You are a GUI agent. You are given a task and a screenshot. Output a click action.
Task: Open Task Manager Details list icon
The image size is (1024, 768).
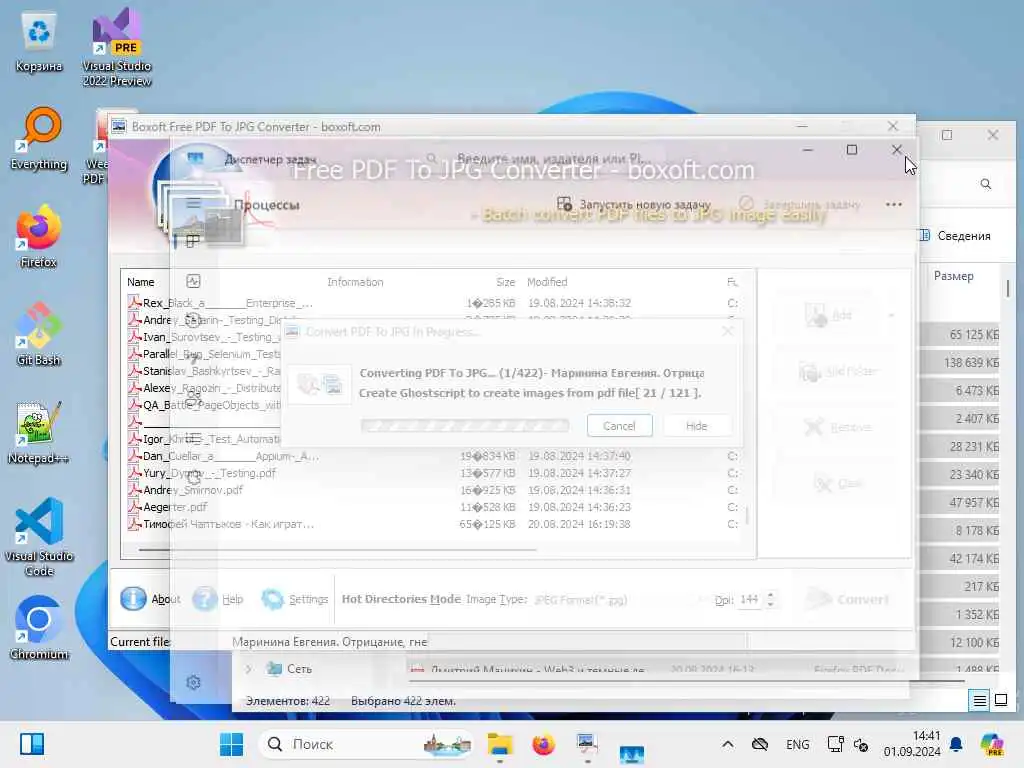tap(193, 438)
